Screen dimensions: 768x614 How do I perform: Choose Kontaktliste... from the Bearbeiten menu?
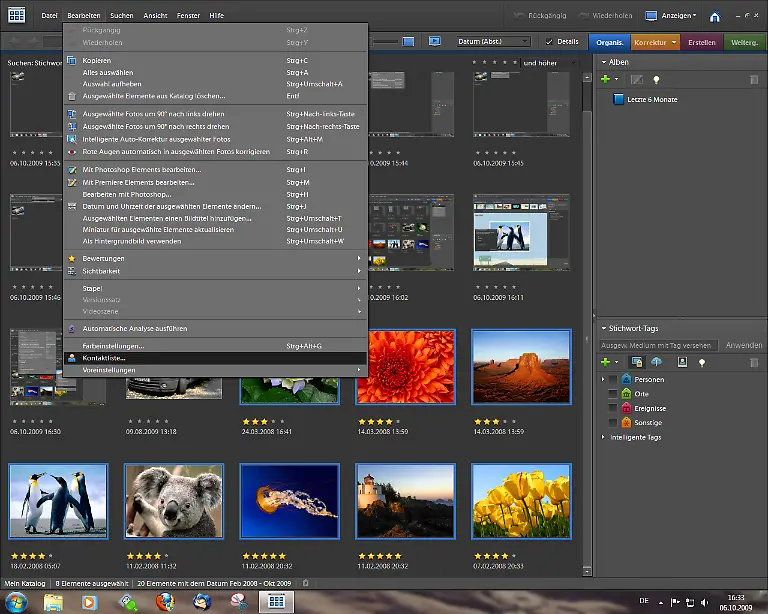point(105,357)
